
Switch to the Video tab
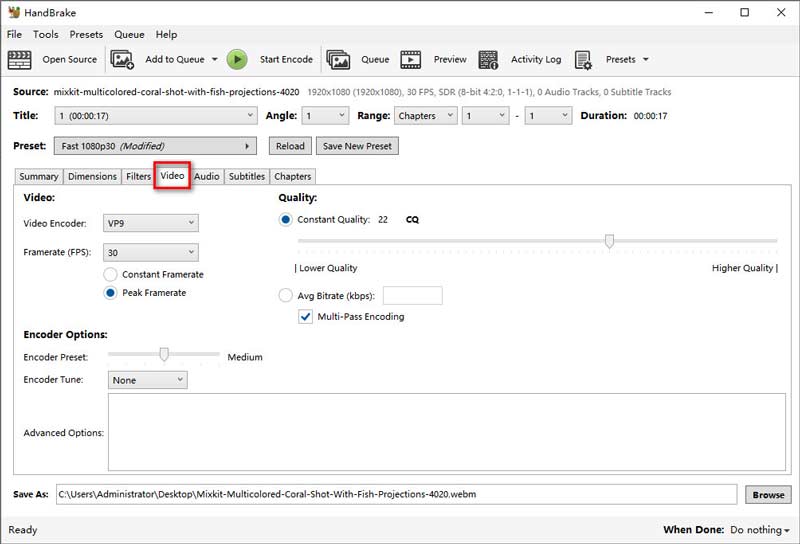point(172,176)
